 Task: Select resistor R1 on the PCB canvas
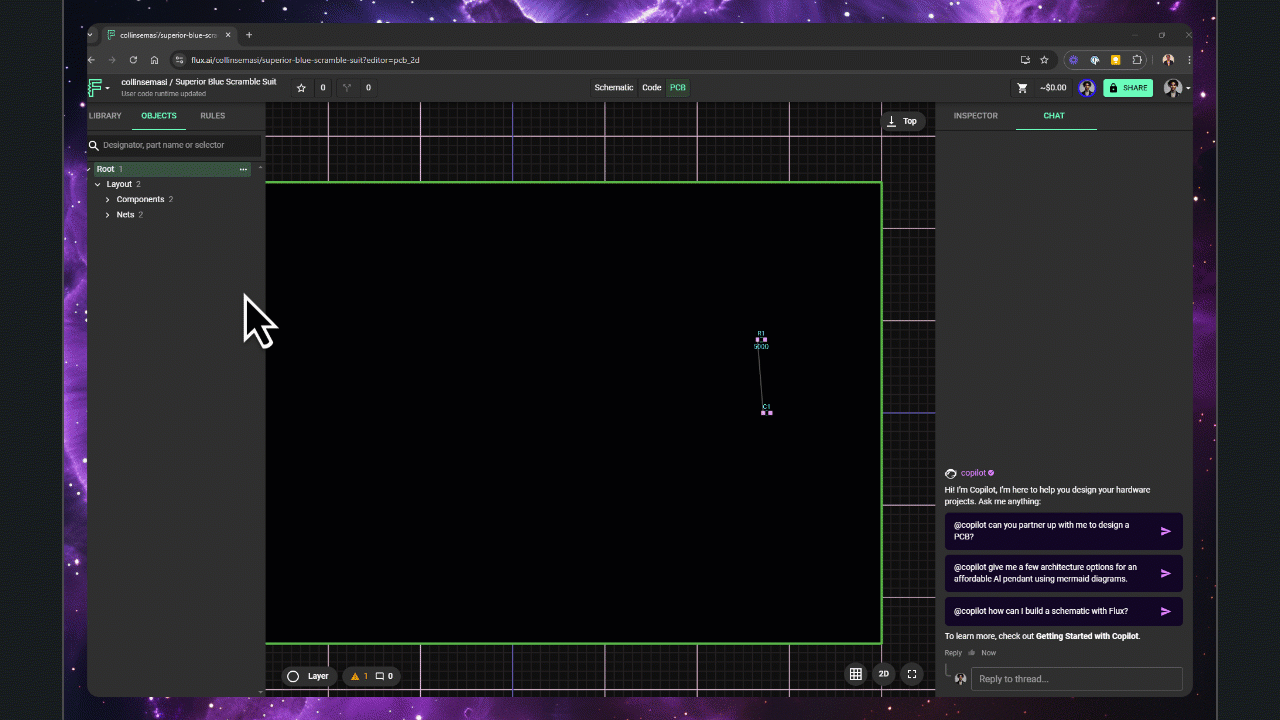pos(761,340)
